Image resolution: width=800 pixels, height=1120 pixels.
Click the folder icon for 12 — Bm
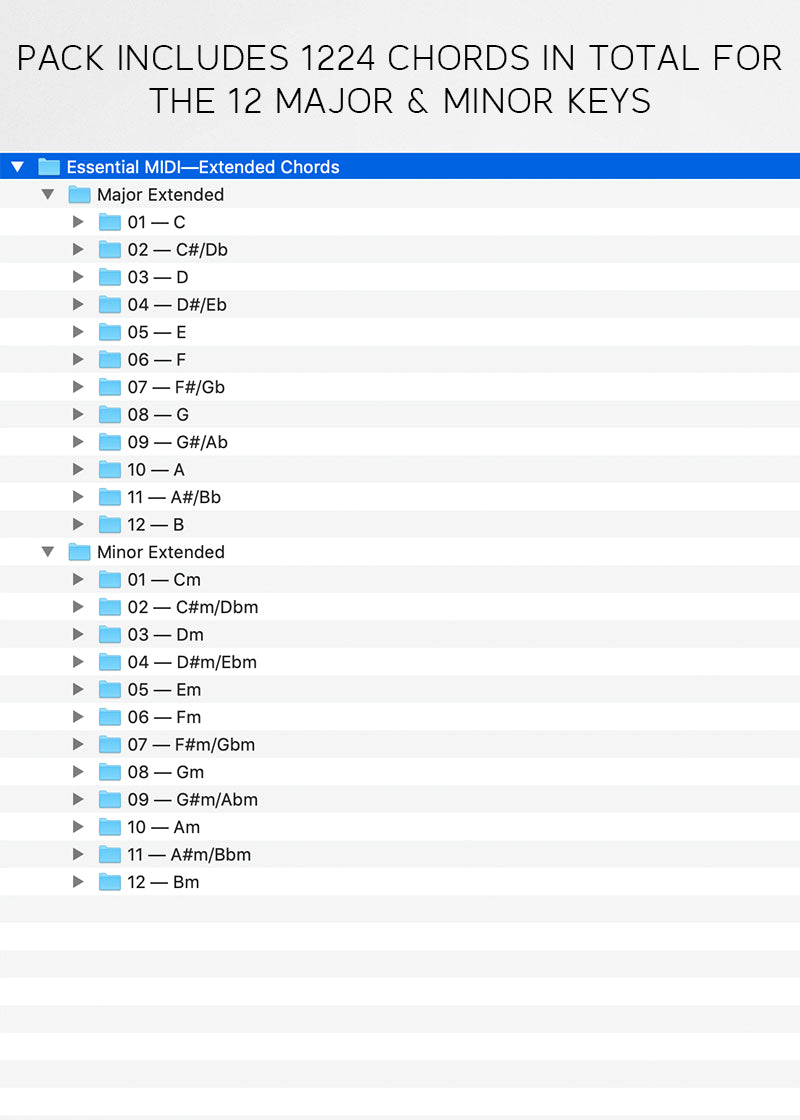tap(109, 882)
